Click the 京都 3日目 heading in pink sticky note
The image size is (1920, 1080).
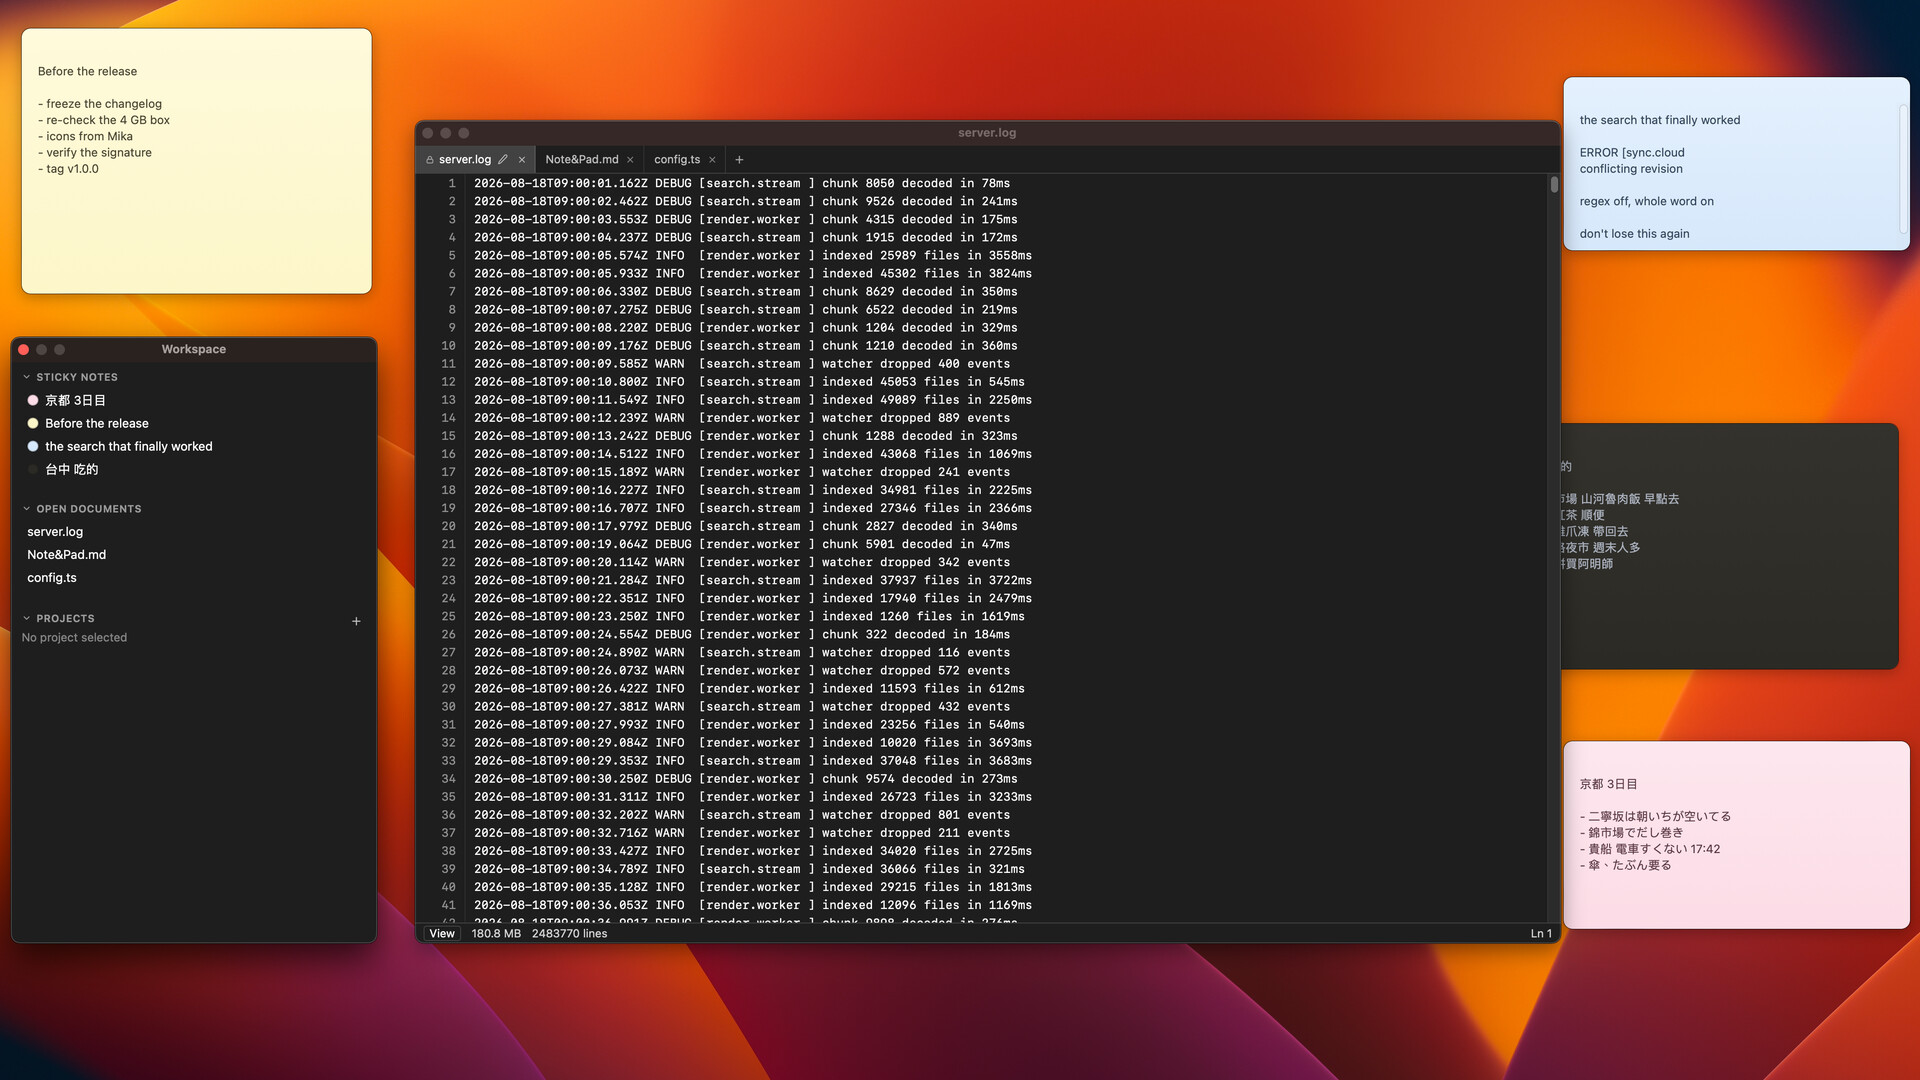(1608, 785)
